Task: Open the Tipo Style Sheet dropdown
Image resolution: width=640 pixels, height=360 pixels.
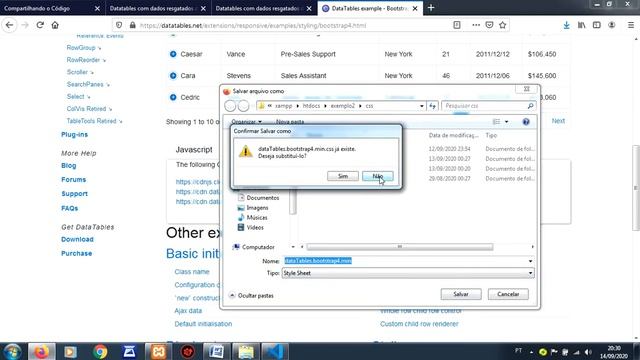Action: pos(530,273)
